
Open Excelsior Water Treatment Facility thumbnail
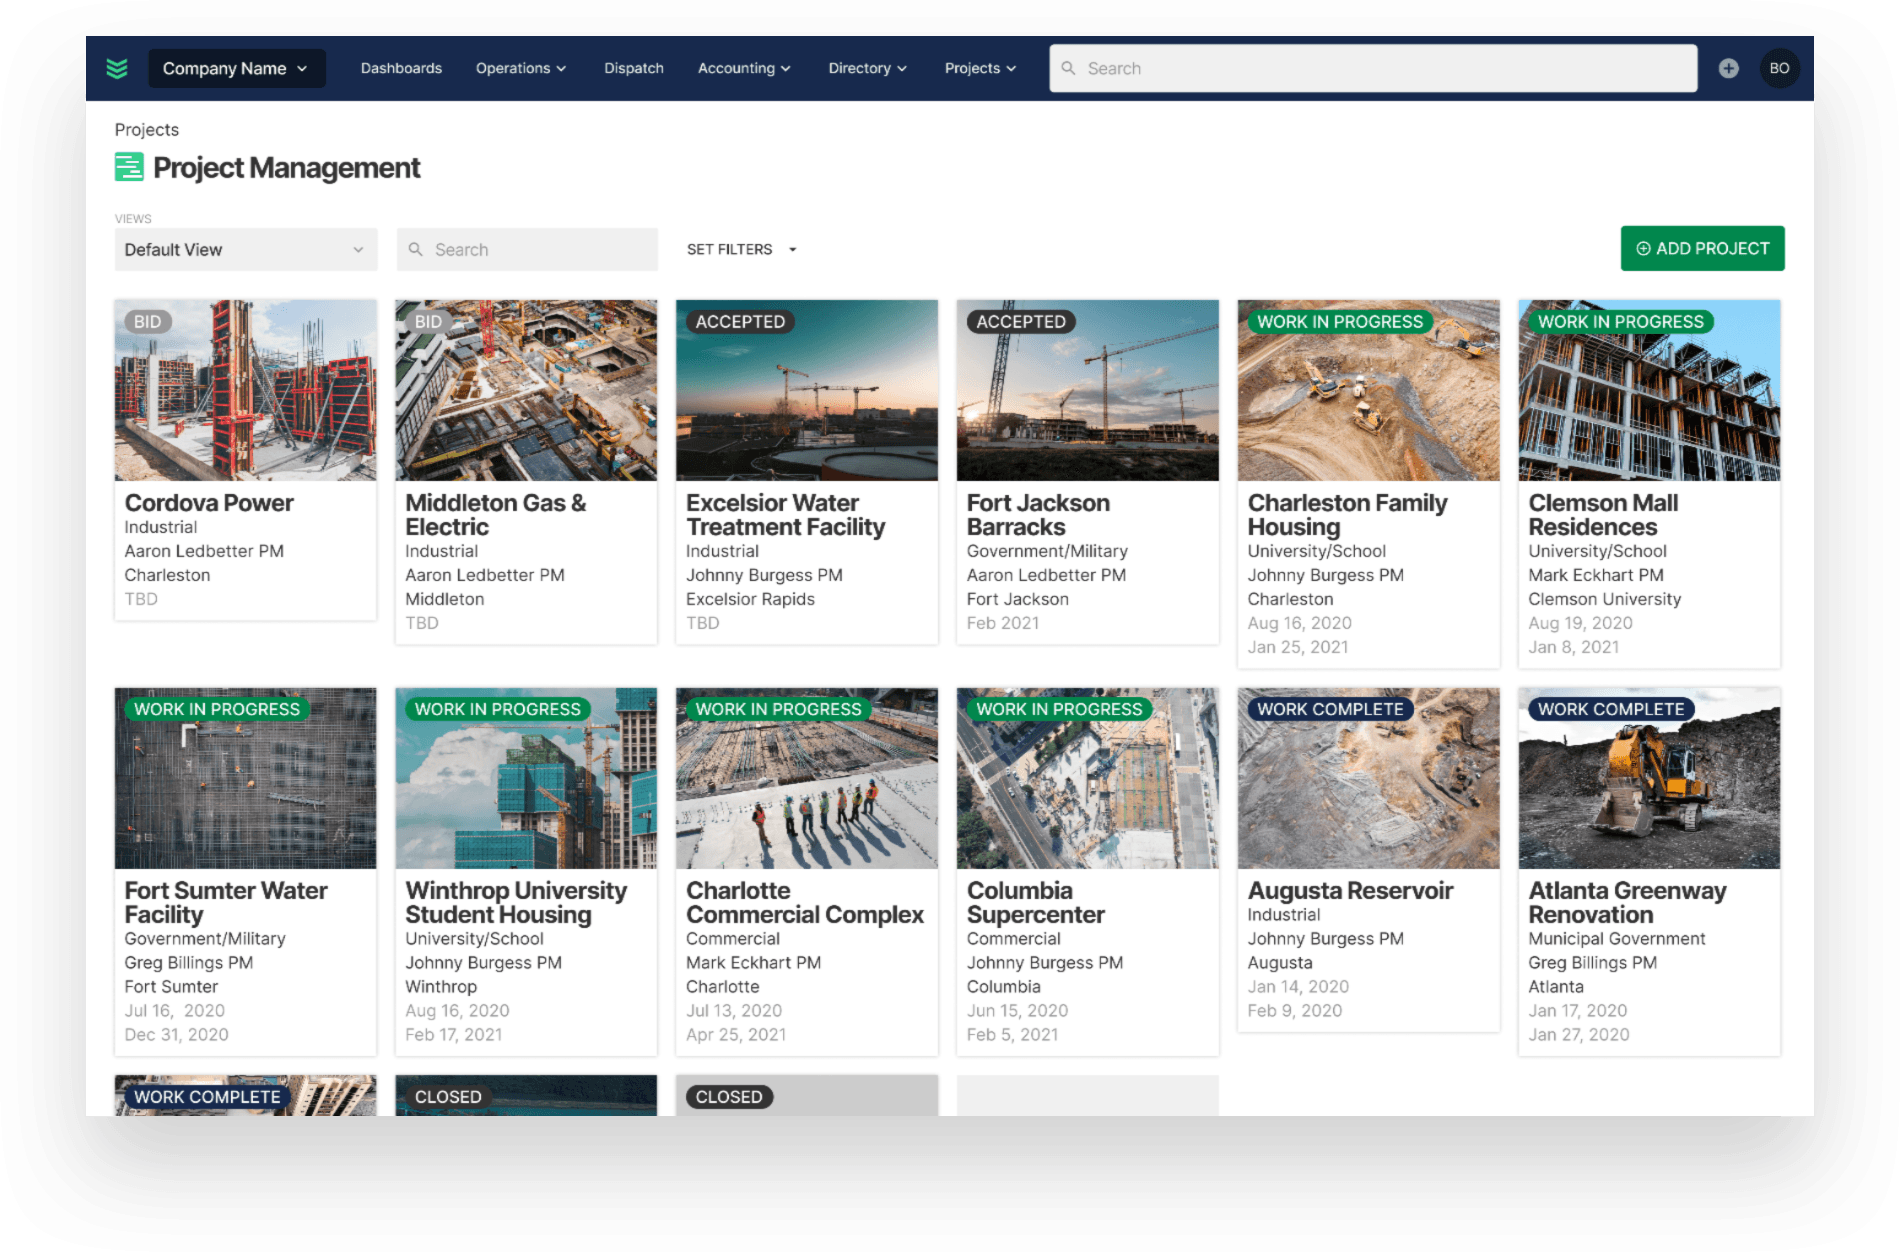coord(807,390)
